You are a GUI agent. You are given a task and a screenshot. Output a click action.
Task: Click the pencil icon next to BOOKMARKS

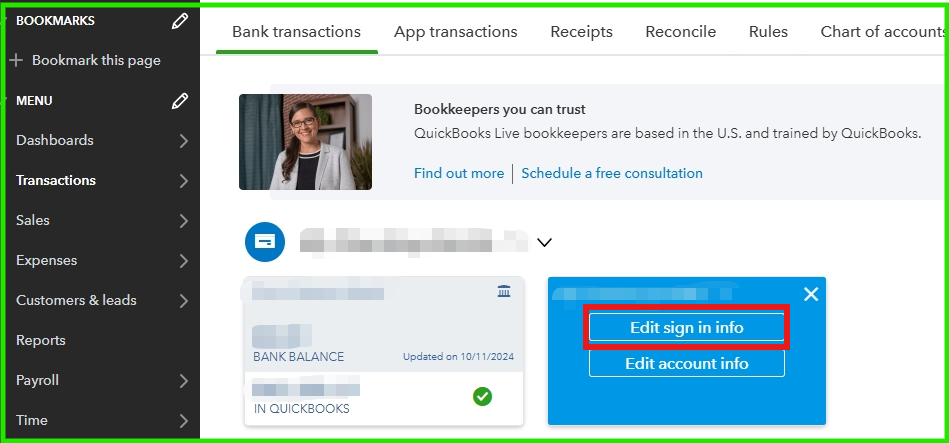(180, 22)
